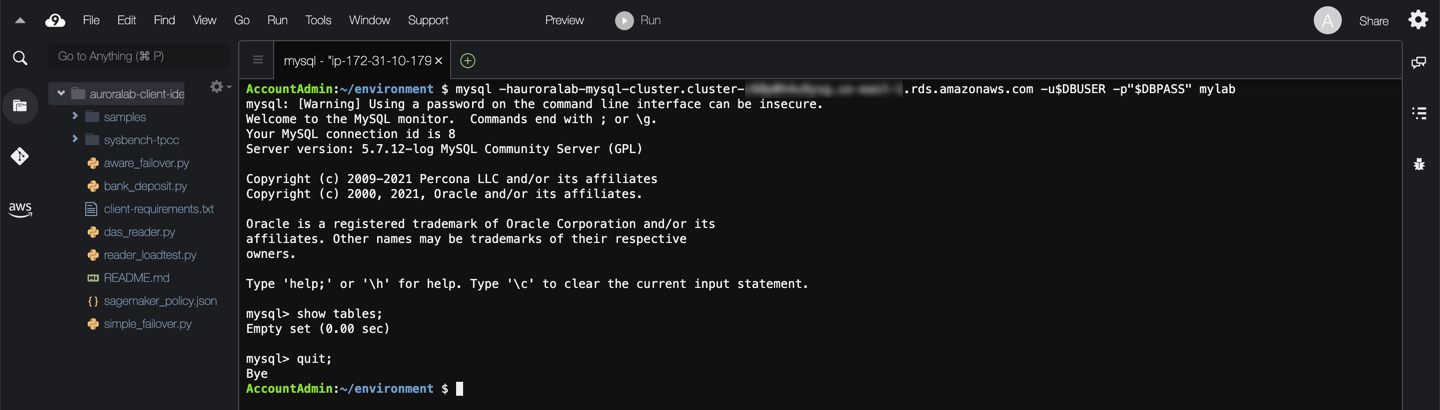
Task: Open file tree settings gear dropdown
Action: (x=218, y=87)
